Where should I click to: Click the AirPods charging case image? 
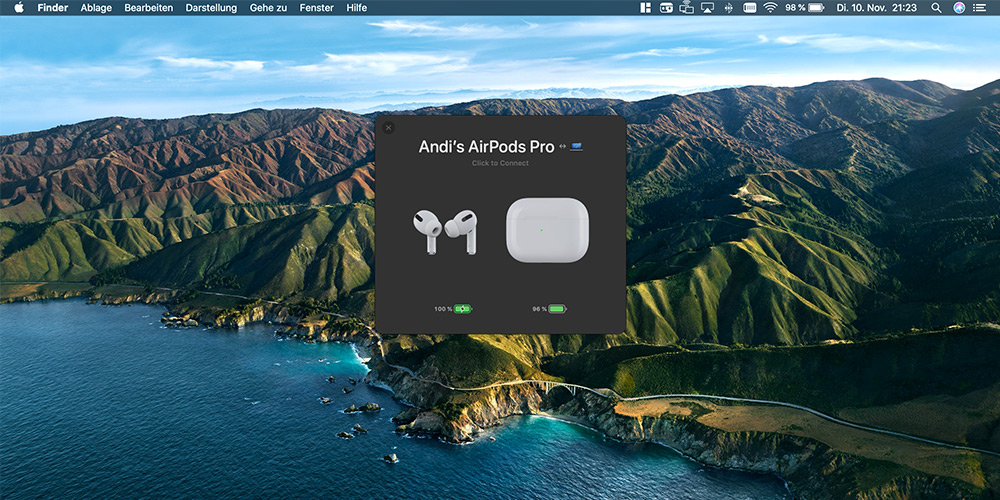click(x=547, y=230)
